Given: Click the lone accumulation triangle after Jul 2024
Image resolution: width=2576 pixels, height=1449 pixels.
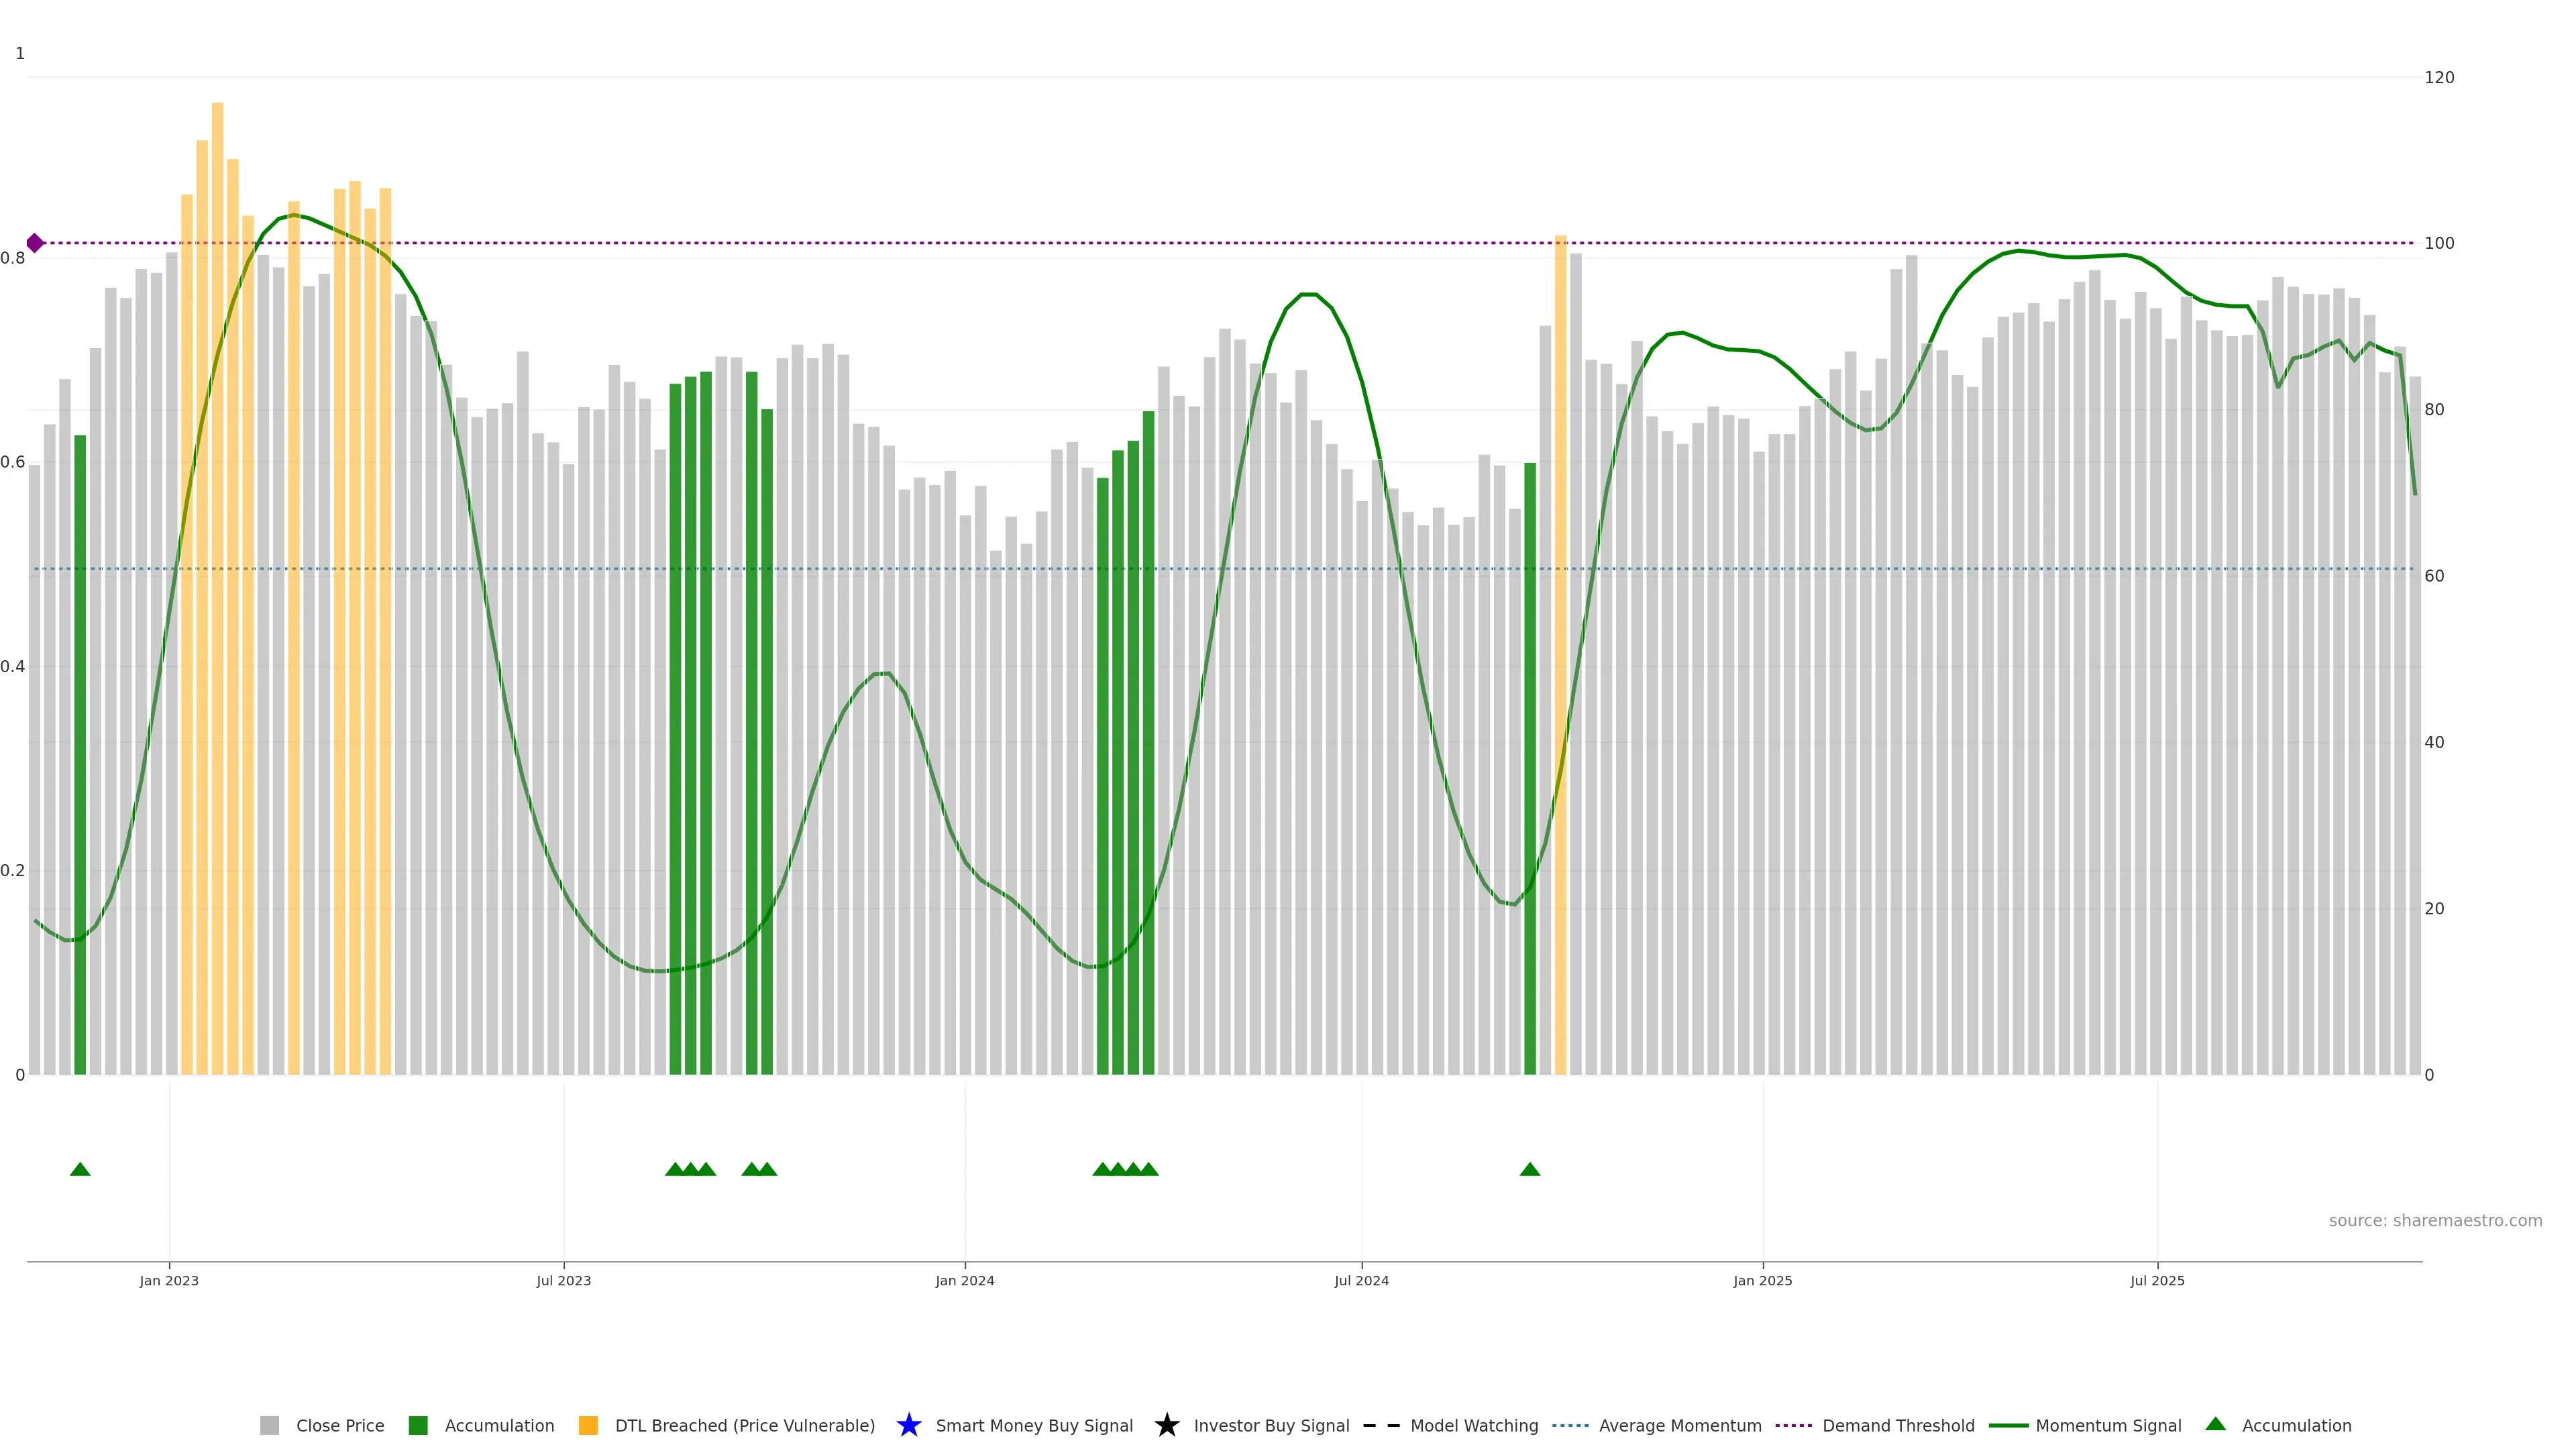Looking at the screenshot, I should [1529, 1169].
